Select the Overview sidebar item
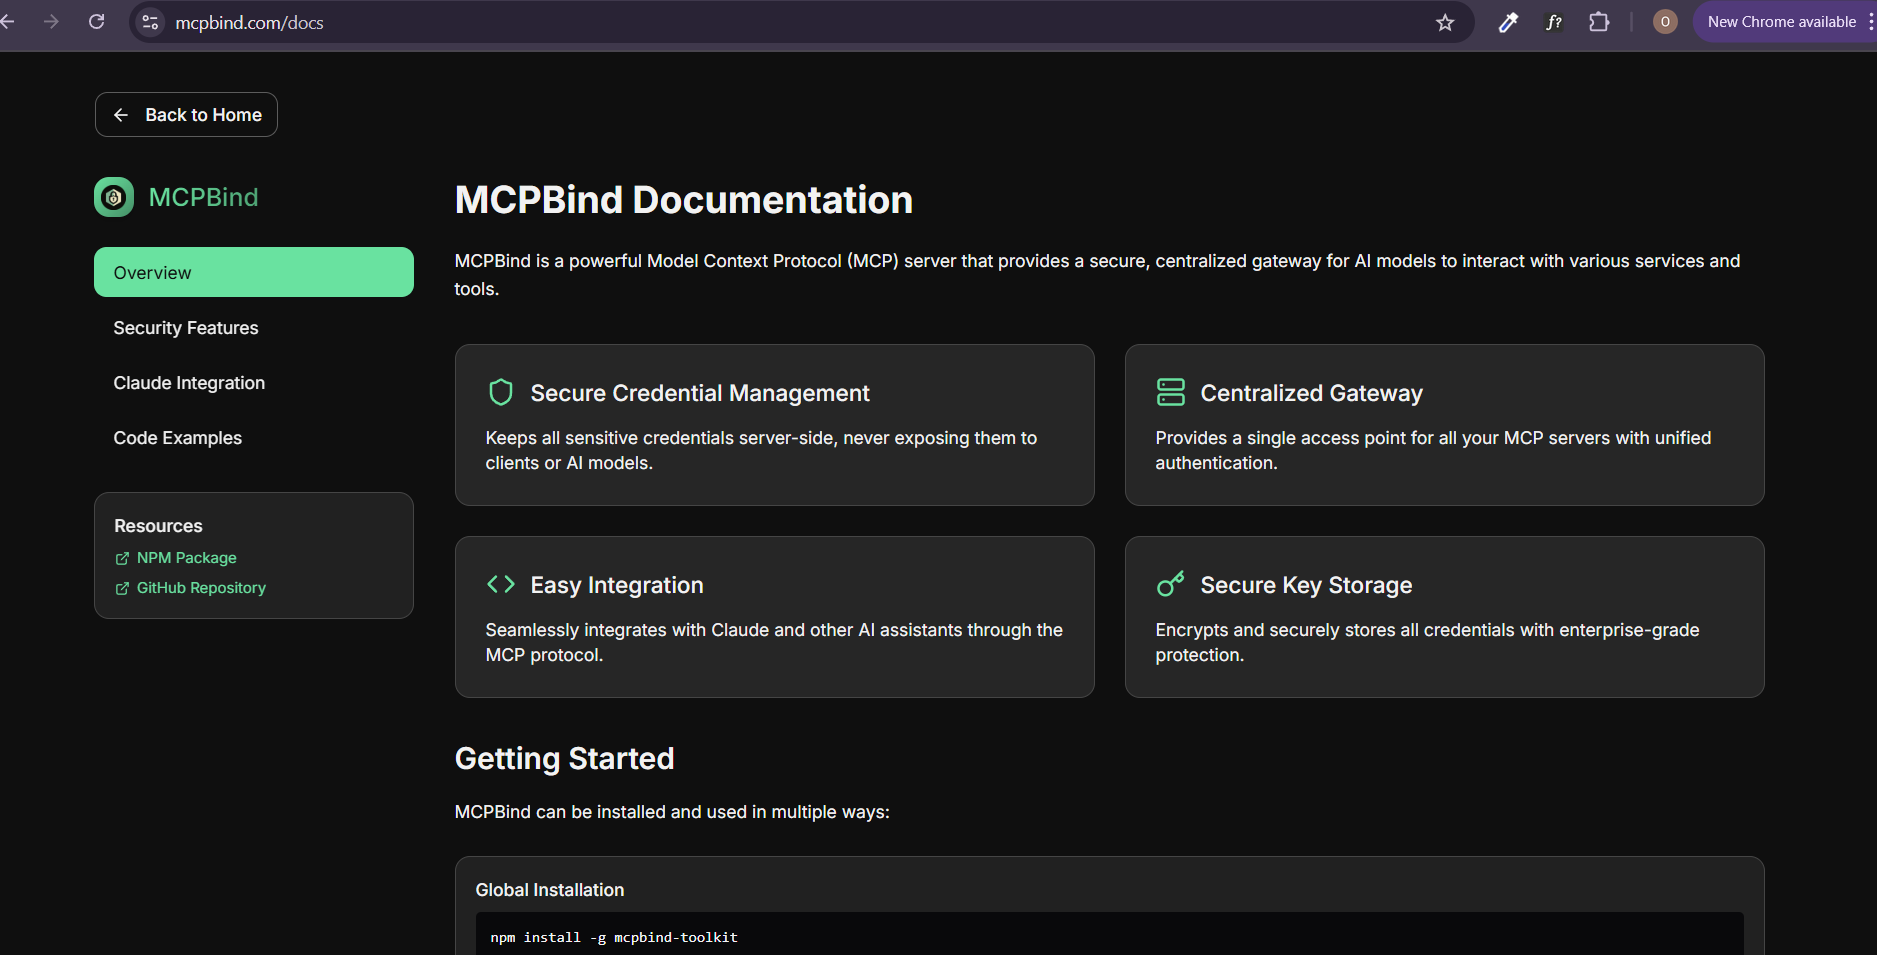 [254, 272]
